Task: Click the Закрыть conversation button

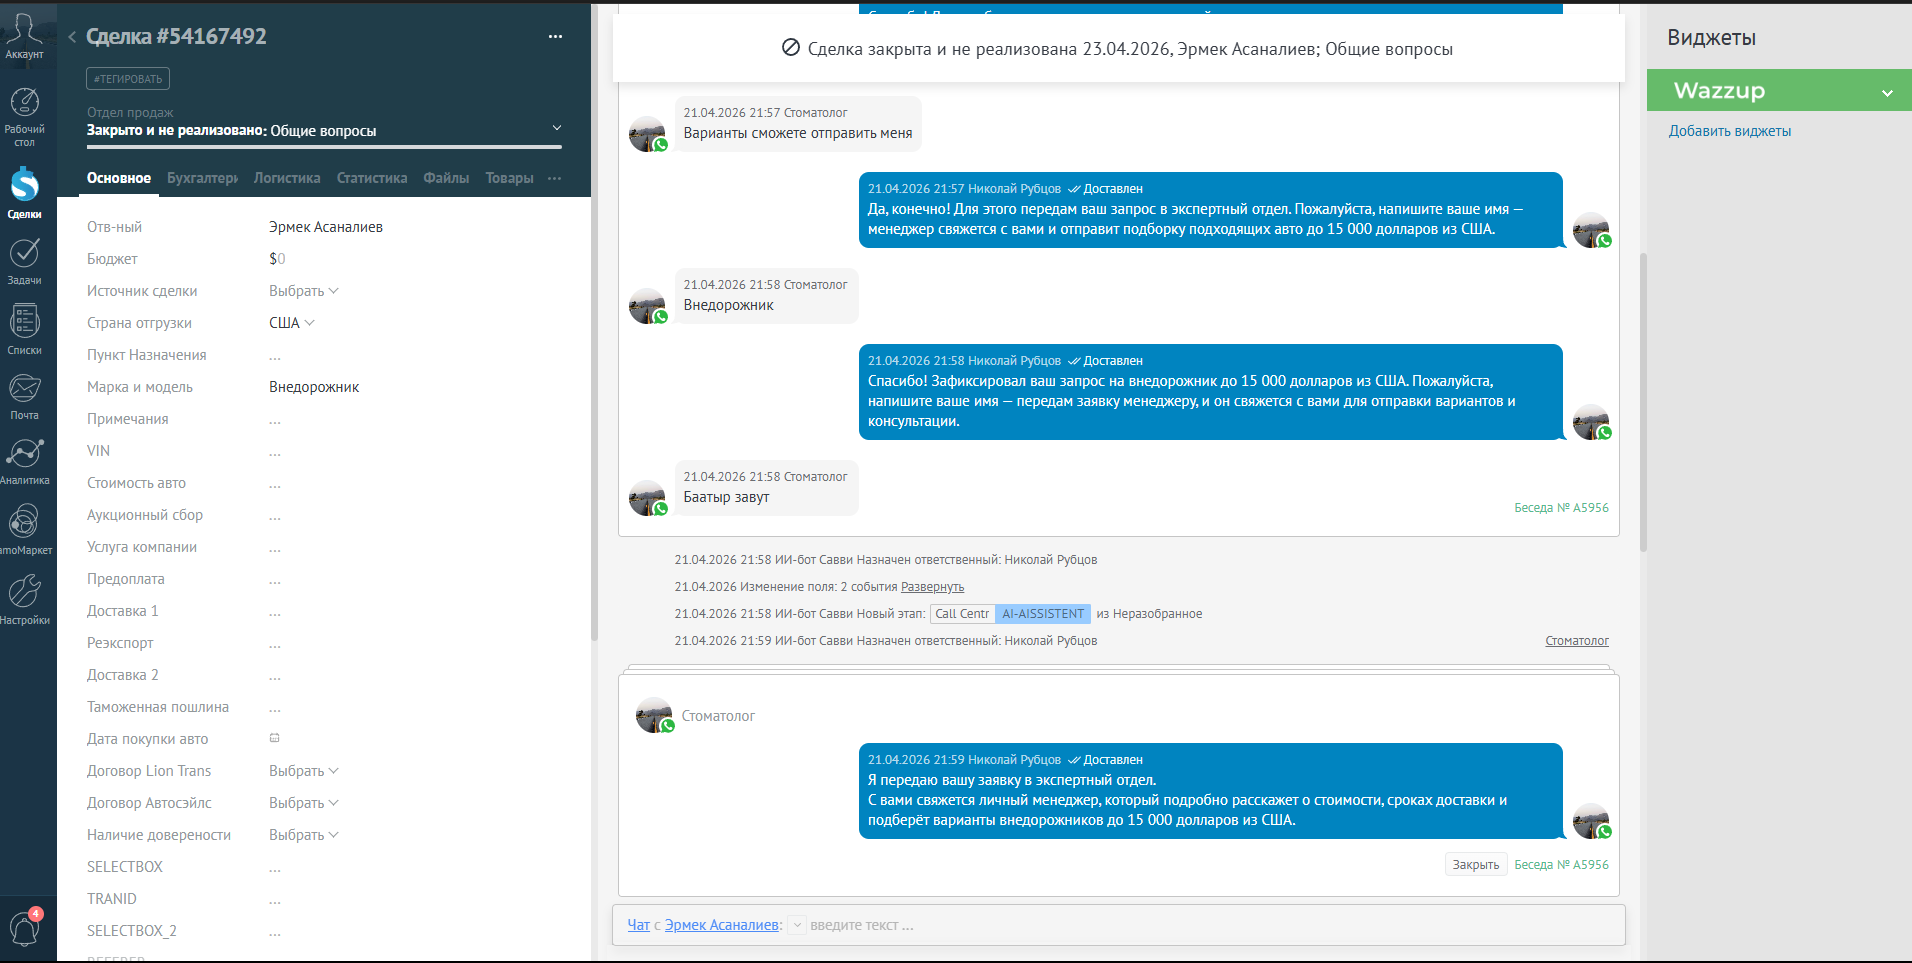Action: pyautogui.click(x=1475, y=865)
